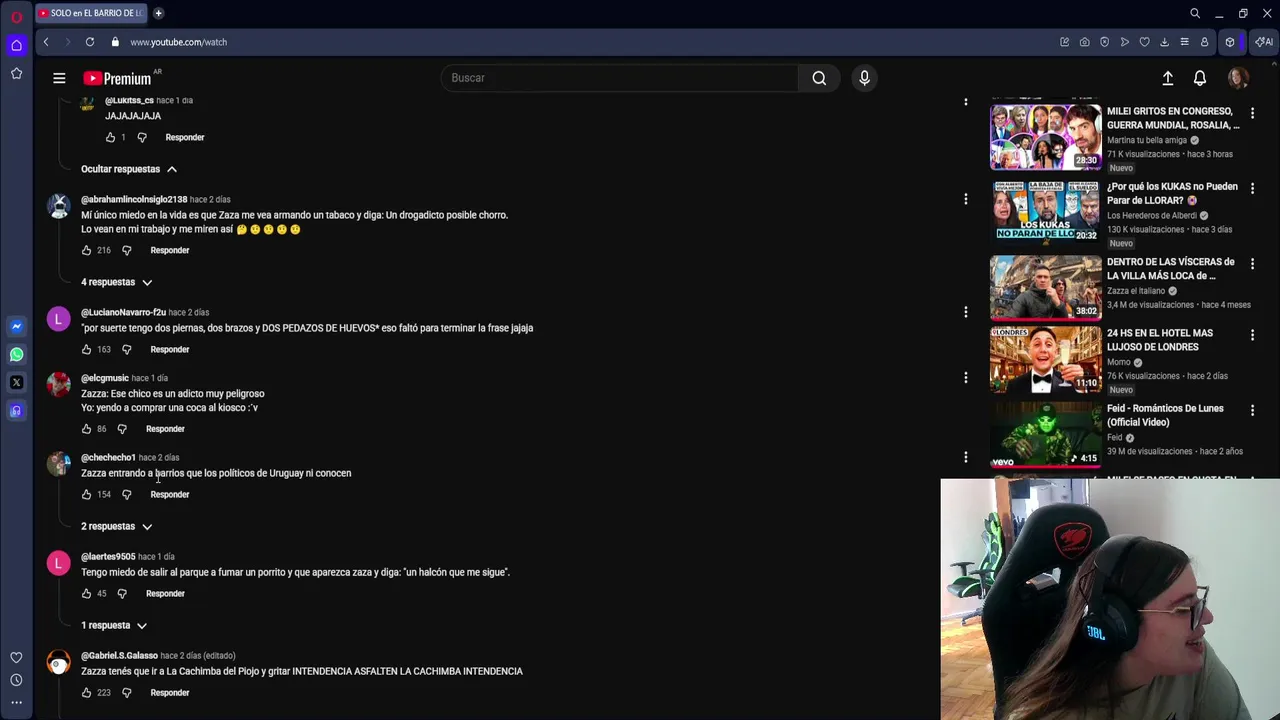Like the JAJAJAJAJA reply

pyautogui.click(x=110, y=137)
